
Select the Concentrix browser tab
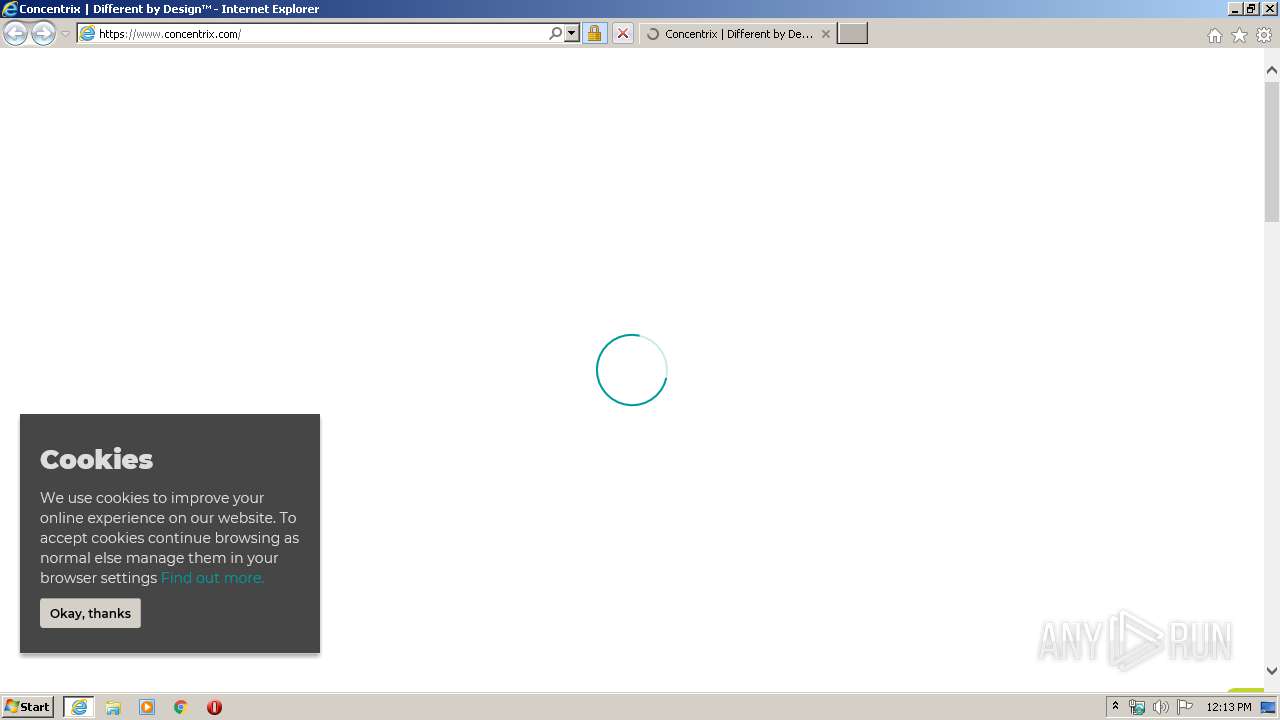pyautogui.click(x=737, y=34)
